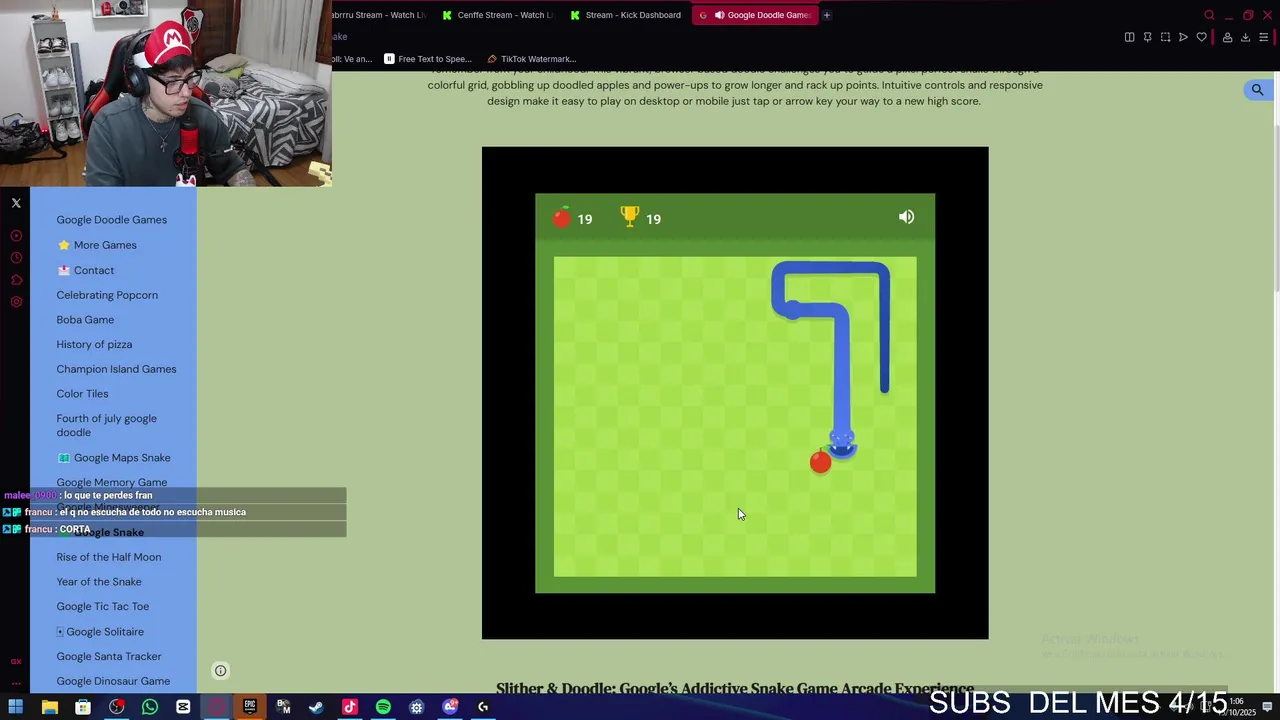
Task: Select the Google Doodle Games tab
Action: pos(755,15)
